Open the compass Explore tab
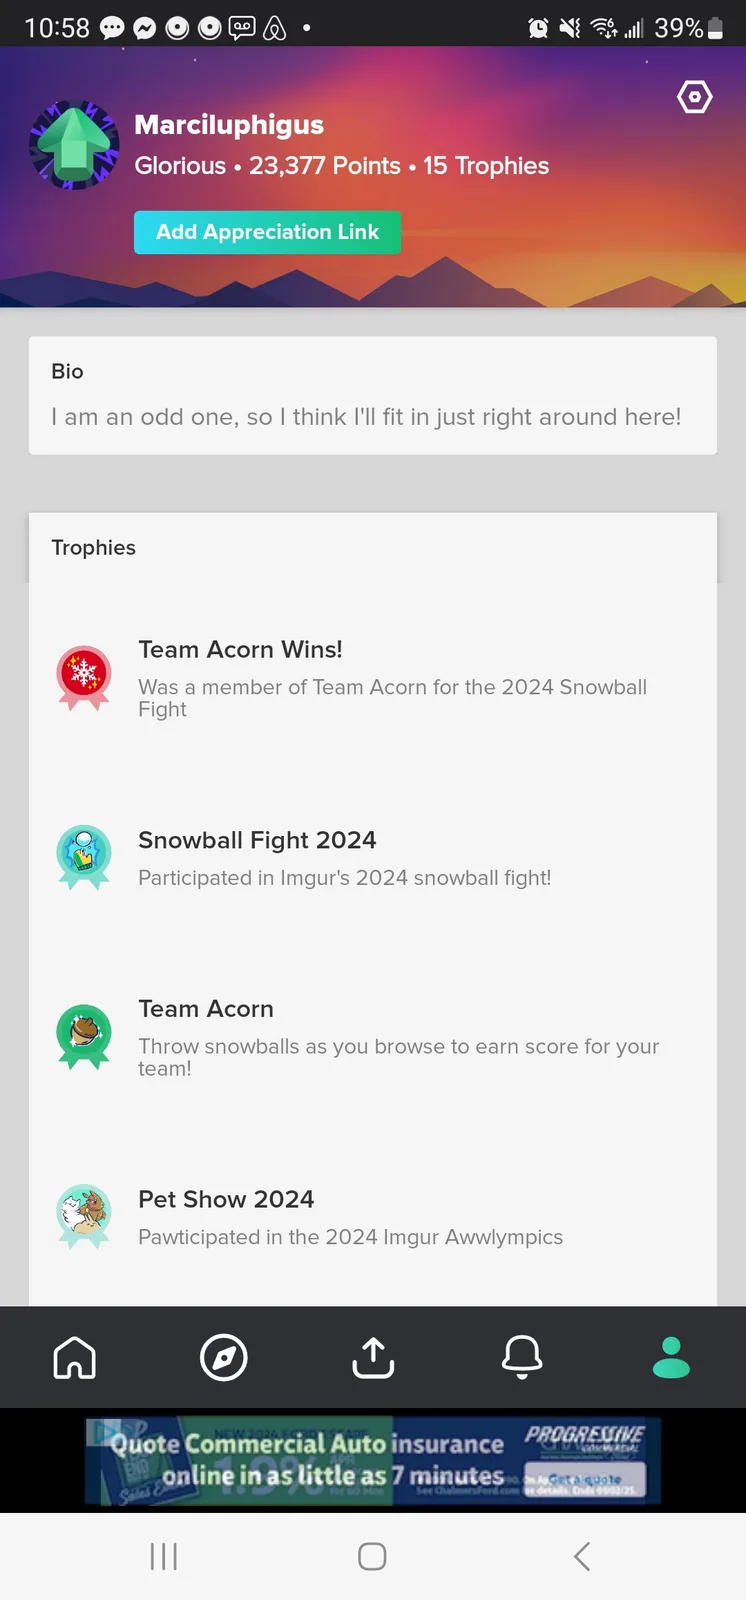This screenshot has height=1600, width=746. (x=224, y=1358)
